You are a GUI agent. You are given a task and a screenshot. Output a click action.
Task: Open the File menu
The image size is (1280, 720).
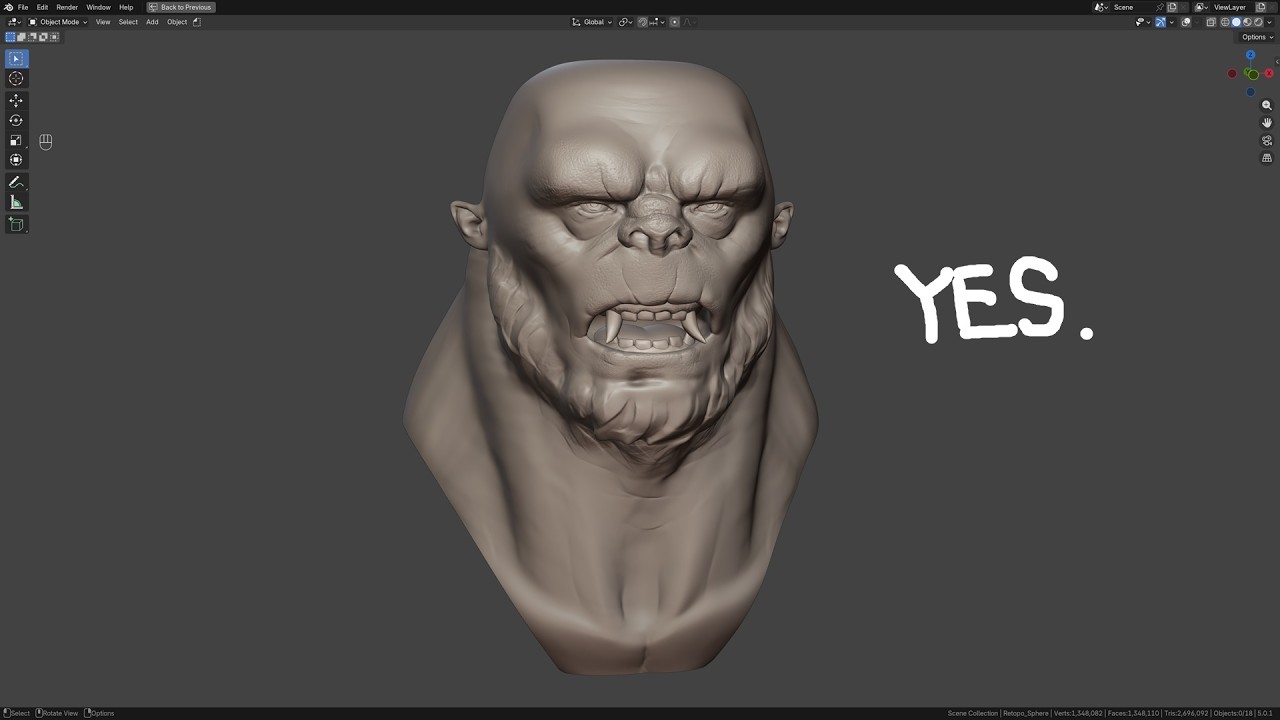pyautogui.click(x=23, y=7)
